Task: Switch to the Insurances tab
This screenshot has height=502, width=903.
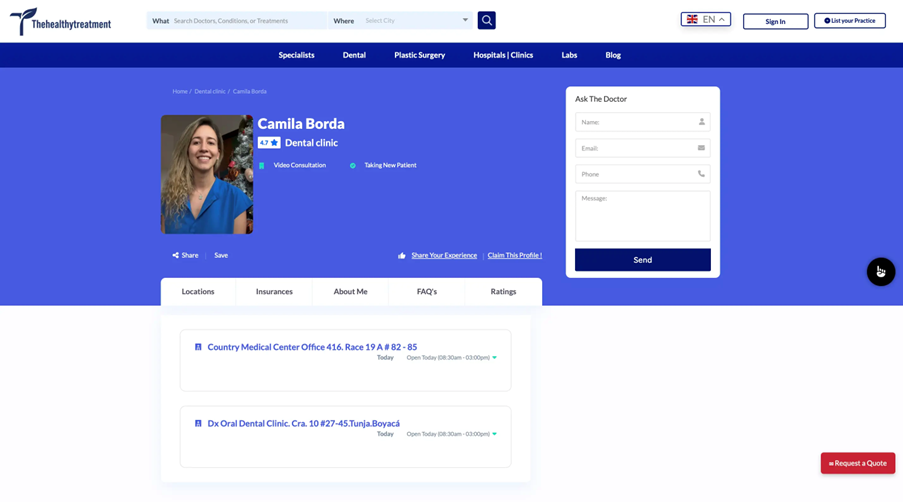Action: (x=274, y=292)
